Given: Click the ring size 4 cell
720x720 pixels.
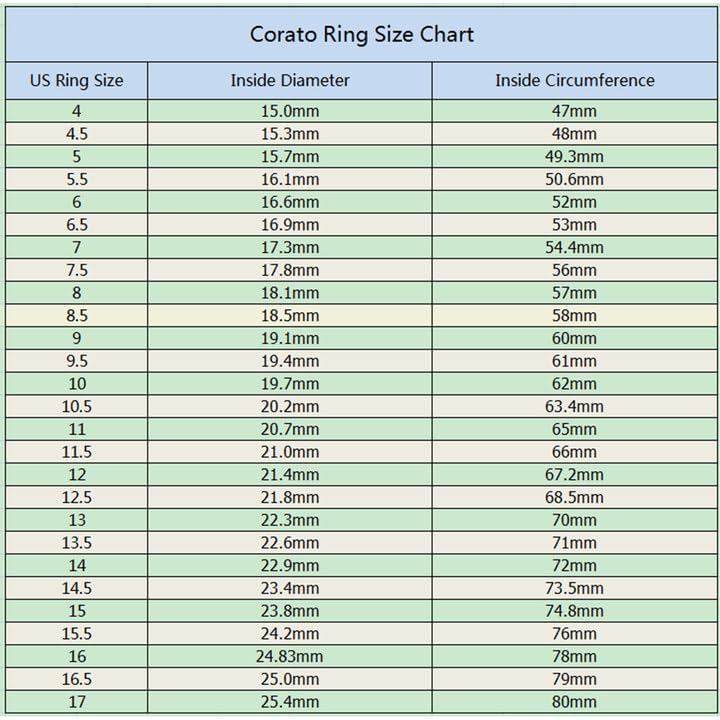Looking at the screenshot, I should click(77, 111).
